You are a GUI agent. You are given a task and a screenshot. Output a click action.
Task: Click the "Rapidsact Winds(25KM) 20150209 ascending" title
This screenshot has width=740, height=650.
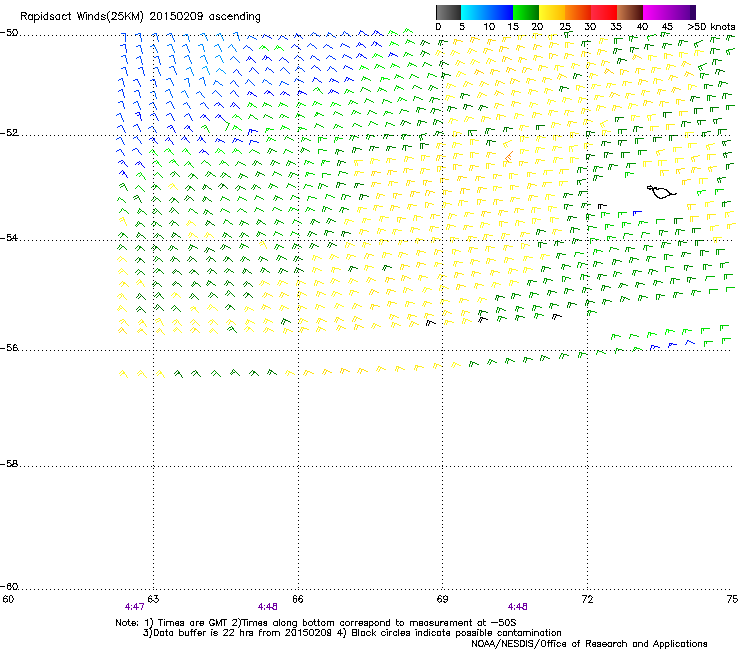click(x=140, y=17)
